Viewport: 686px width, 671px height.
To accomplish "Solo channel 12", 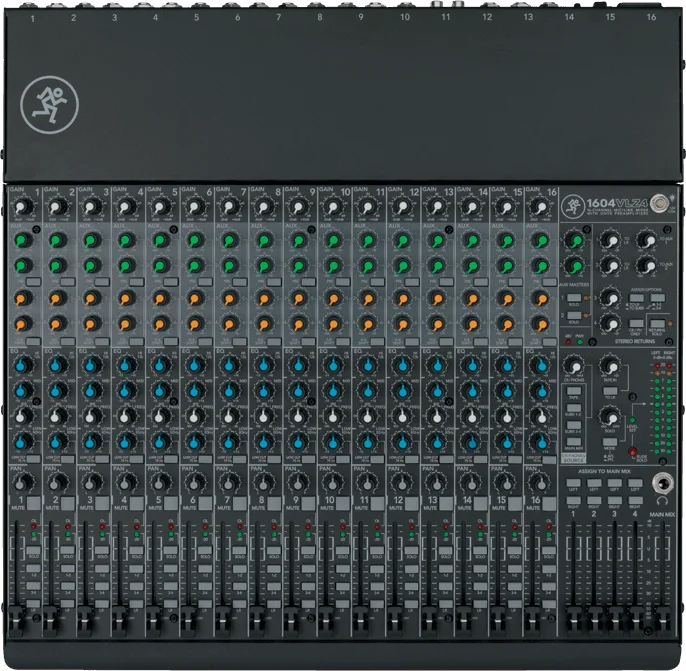I will tap(411, 550).
